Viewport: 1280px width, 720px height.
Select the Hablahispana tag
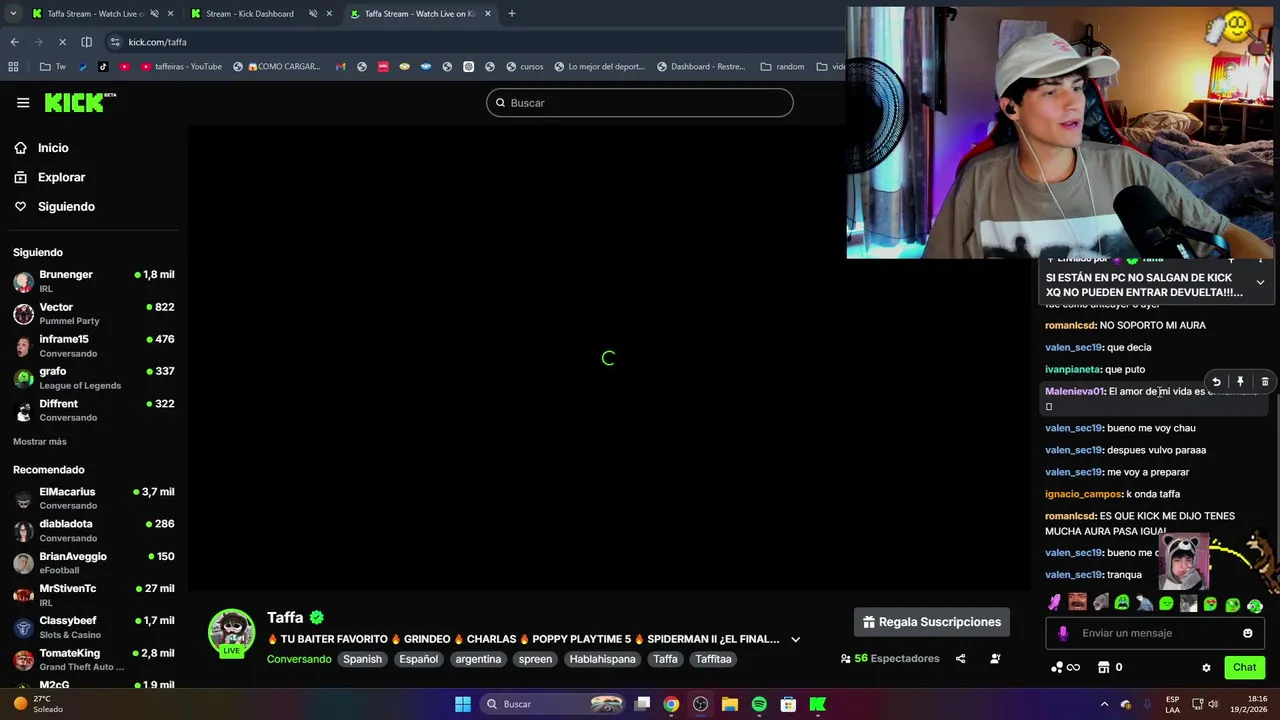click(602, 659)
